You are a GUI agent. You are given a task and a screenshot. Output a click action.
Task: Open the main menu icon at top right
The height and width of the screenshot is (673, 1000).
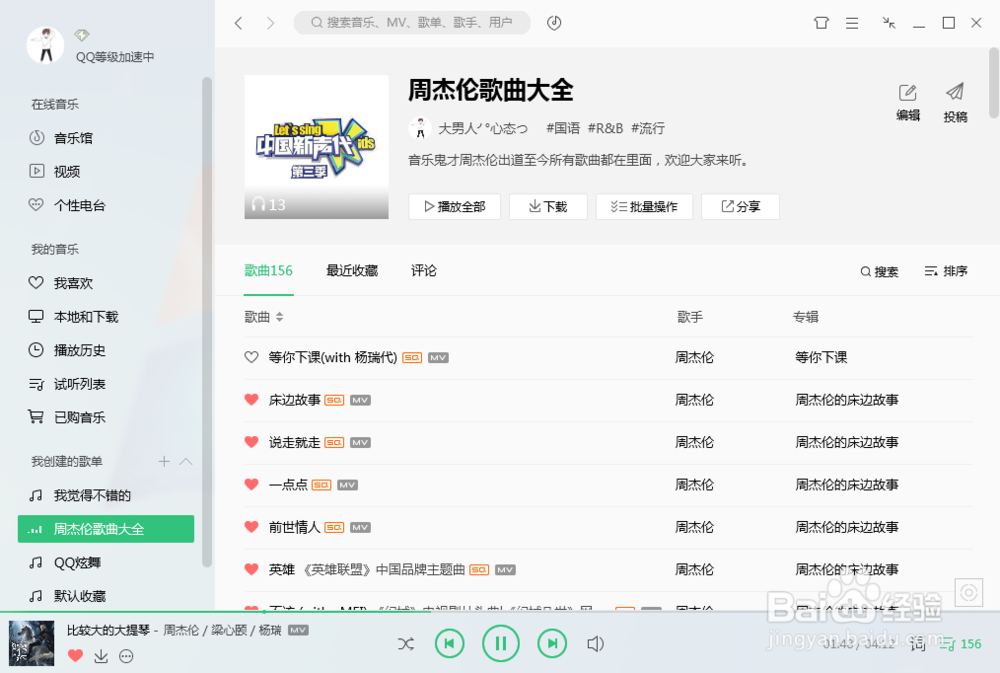click(x=851, y=23)
